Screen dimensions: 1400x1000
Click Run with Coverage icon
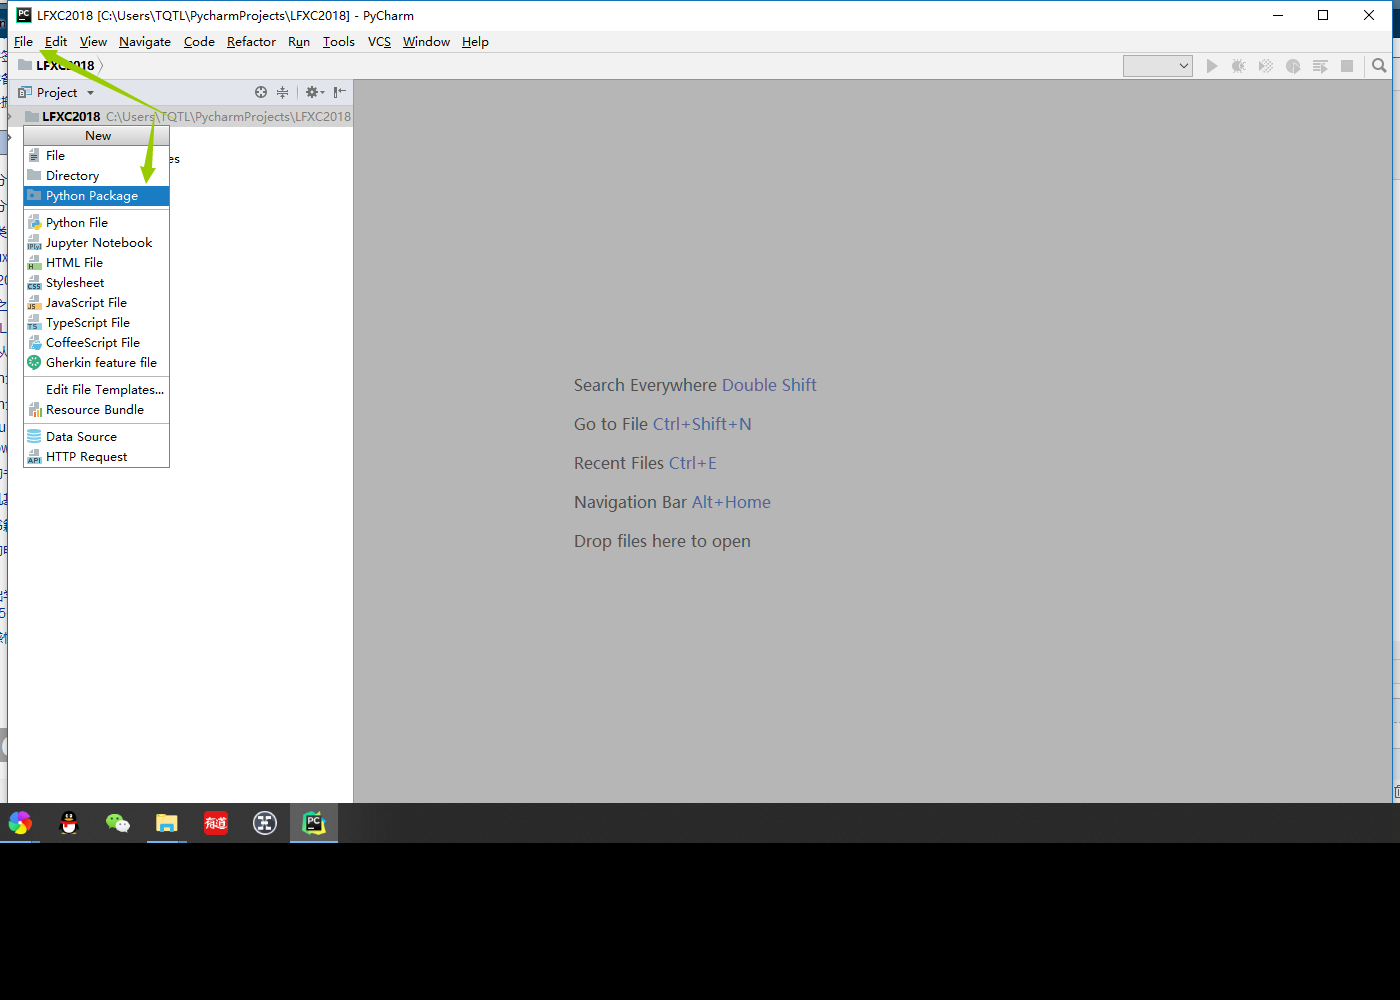[1266, 66]
